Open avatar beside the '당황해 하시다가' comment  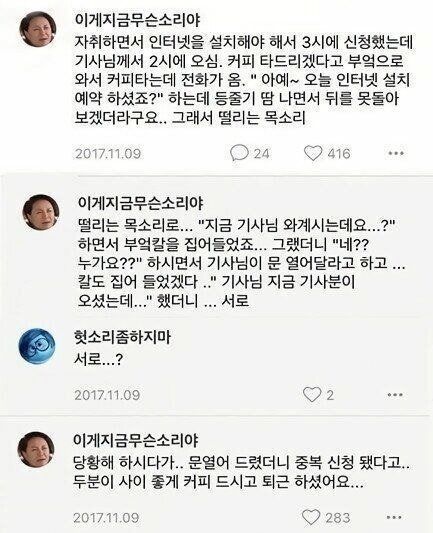tap(36, 449)
